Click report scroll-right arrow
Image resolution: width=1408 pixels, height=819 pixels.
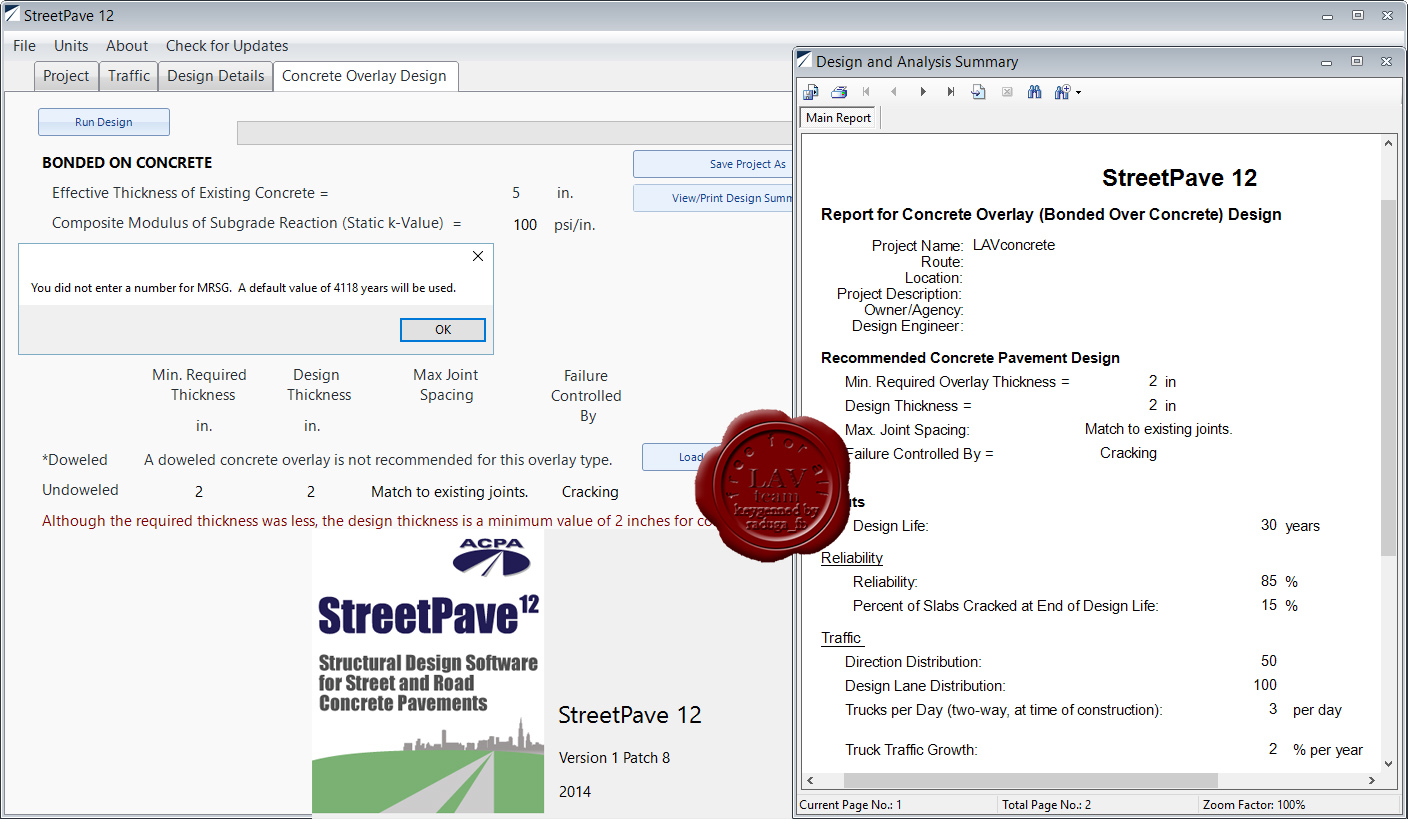pyautogui.click(x=1371, y=780)
